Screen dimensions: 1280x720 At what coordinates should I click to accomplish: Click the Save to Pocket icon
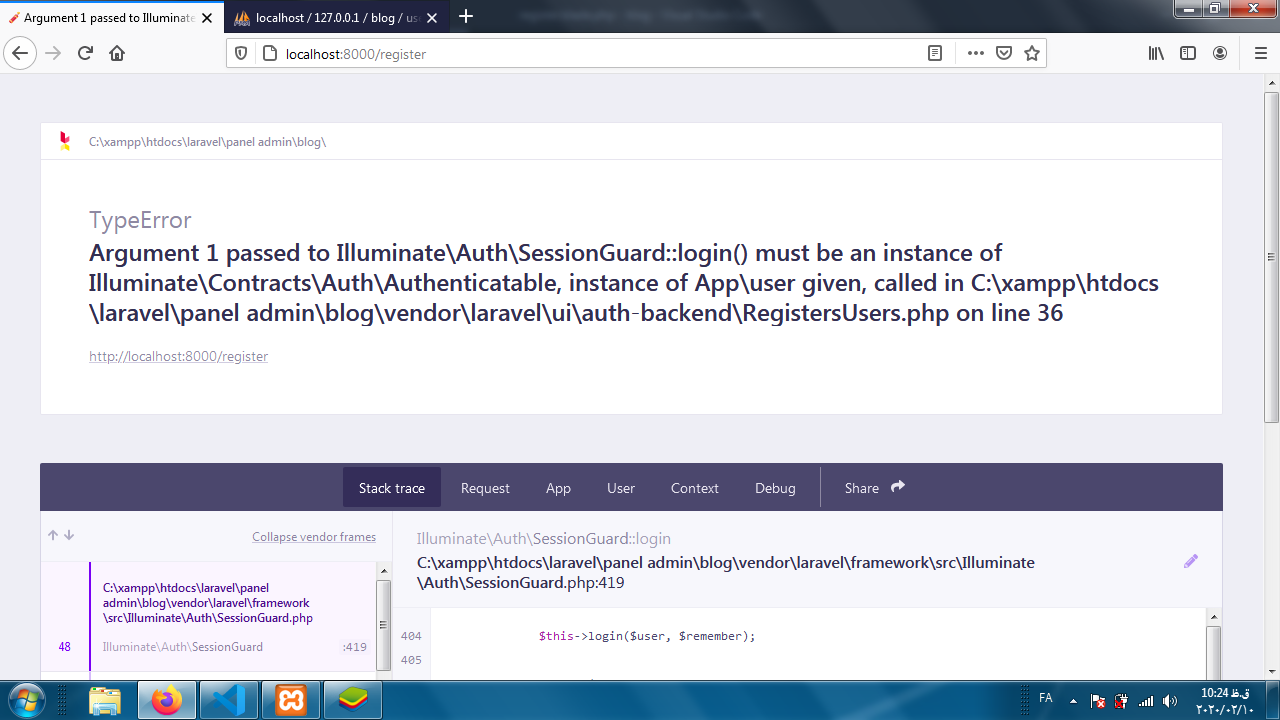pyautogui.click(x=1004, y=54)
